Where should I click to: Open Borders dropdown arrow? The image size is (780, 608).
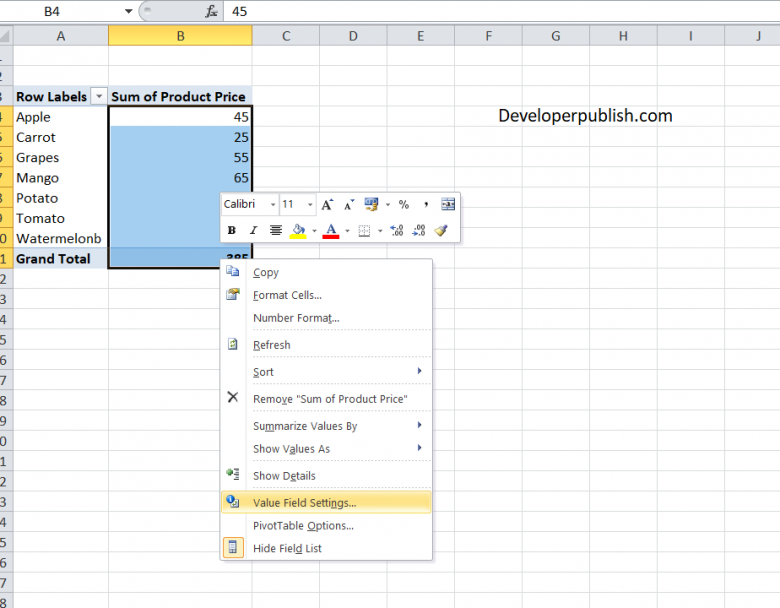click(x=380, y=231)
